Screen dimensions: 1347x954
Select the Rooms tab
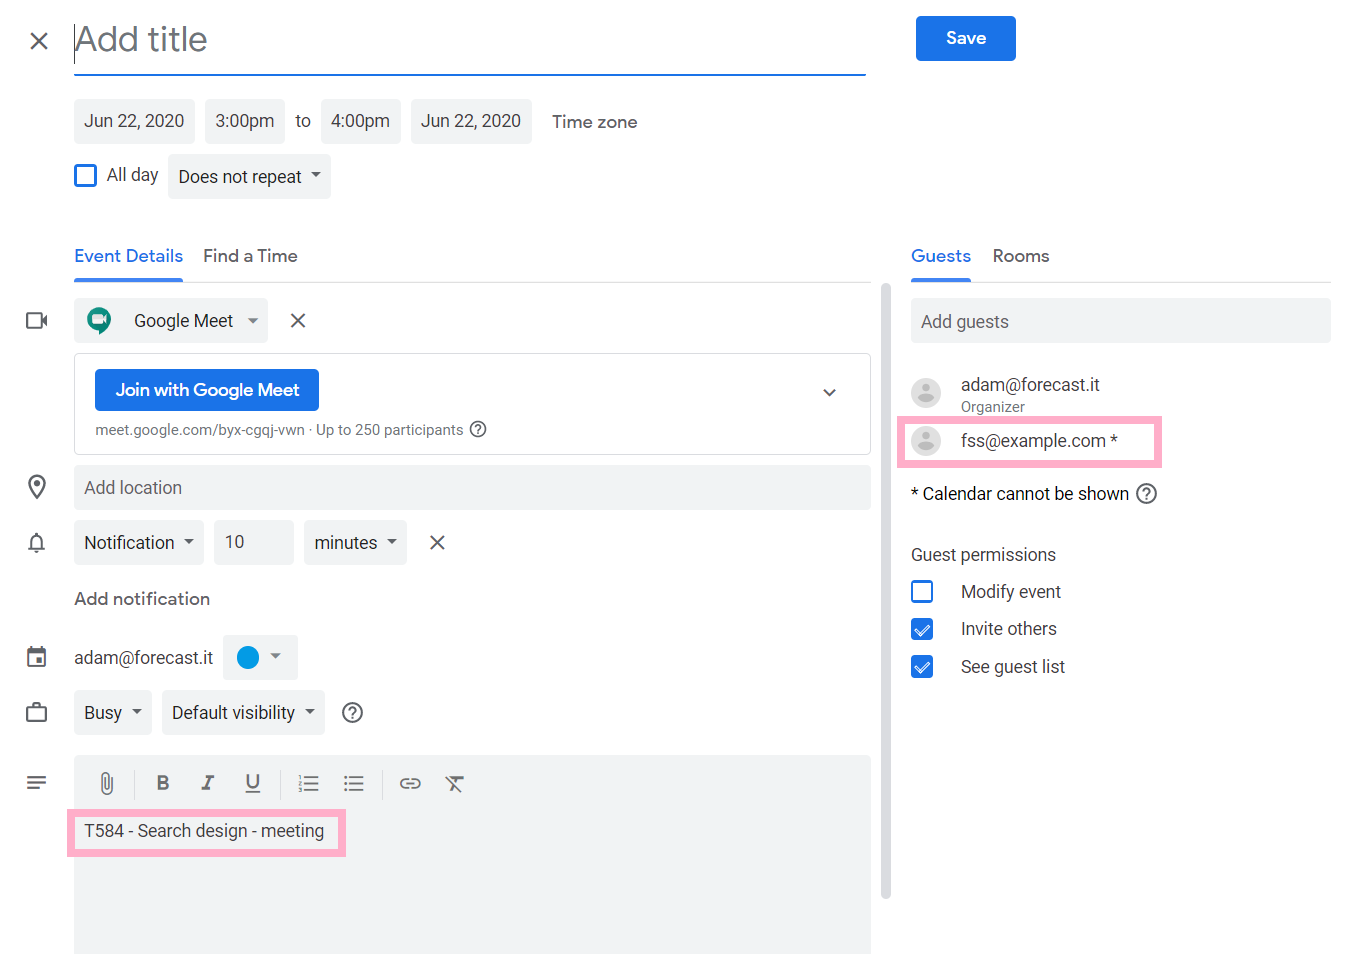pyautogui.click(x=1021, y=256)
